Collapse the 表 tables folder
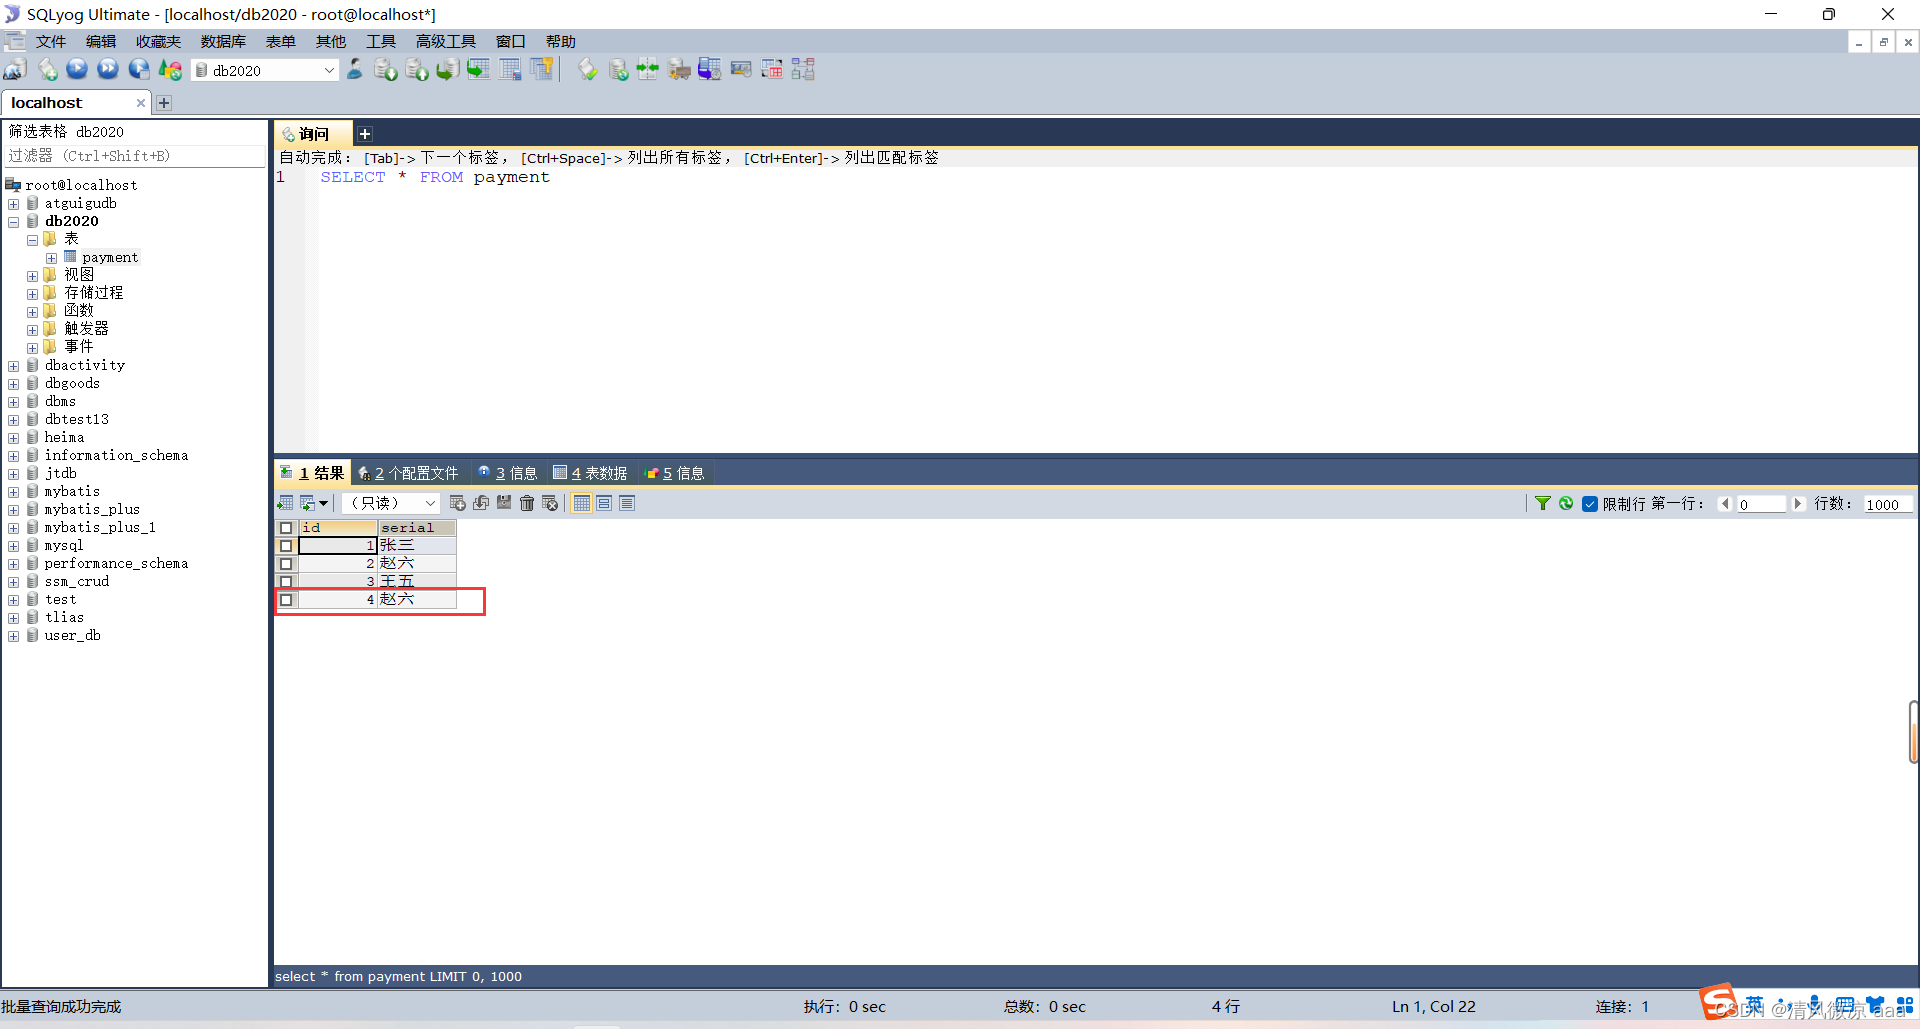The width and height of the screenshot is (1920, 1029). click(x=33, y=240)
